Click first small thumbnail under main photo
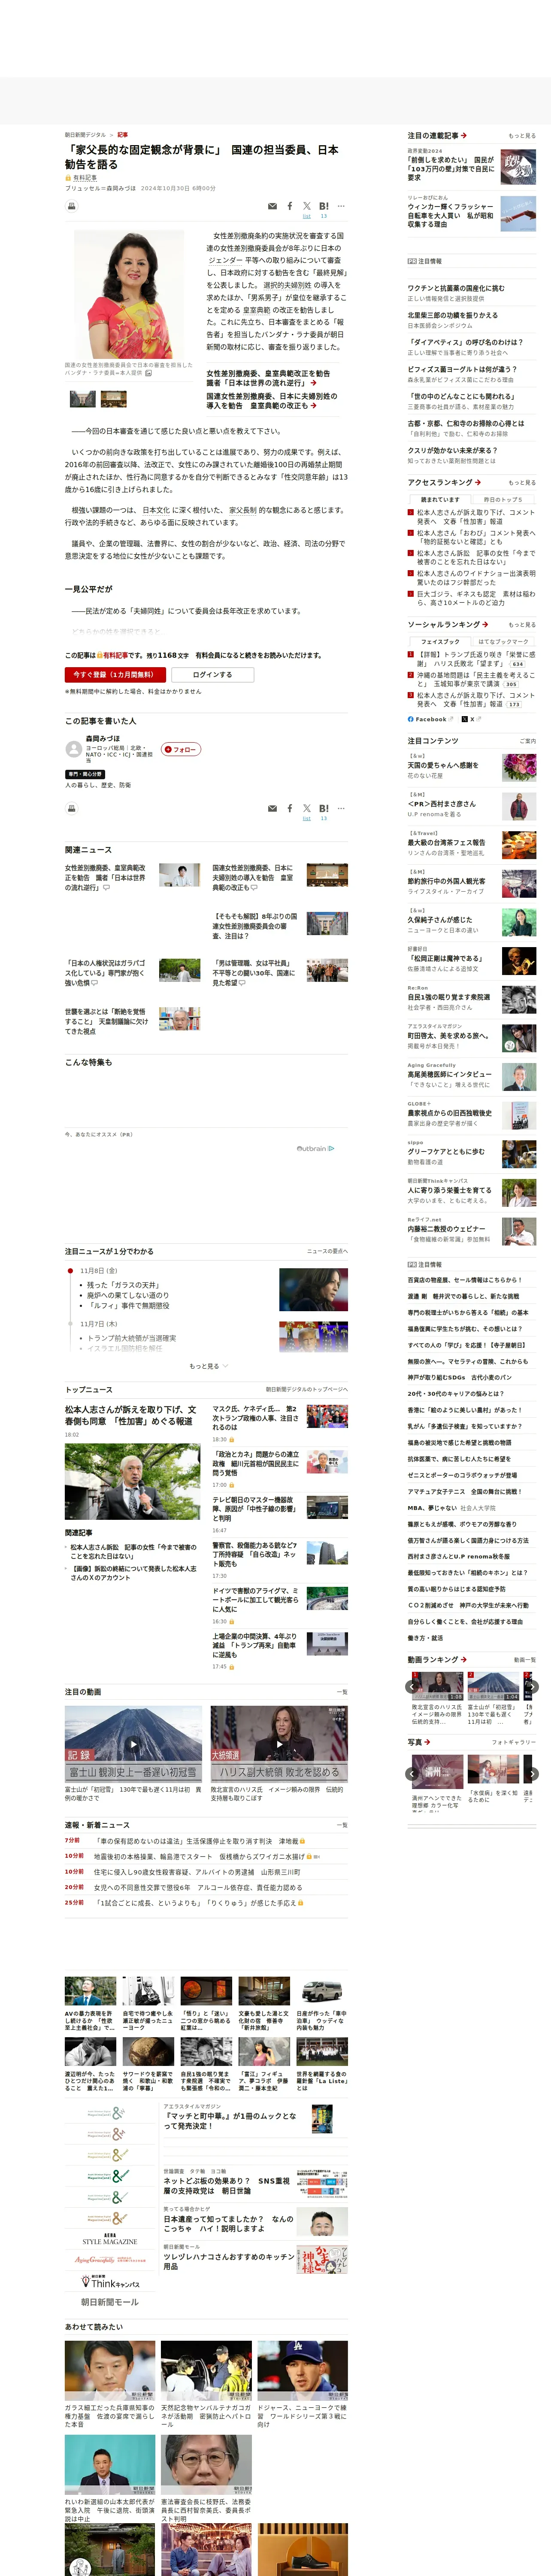 point(82,399)
